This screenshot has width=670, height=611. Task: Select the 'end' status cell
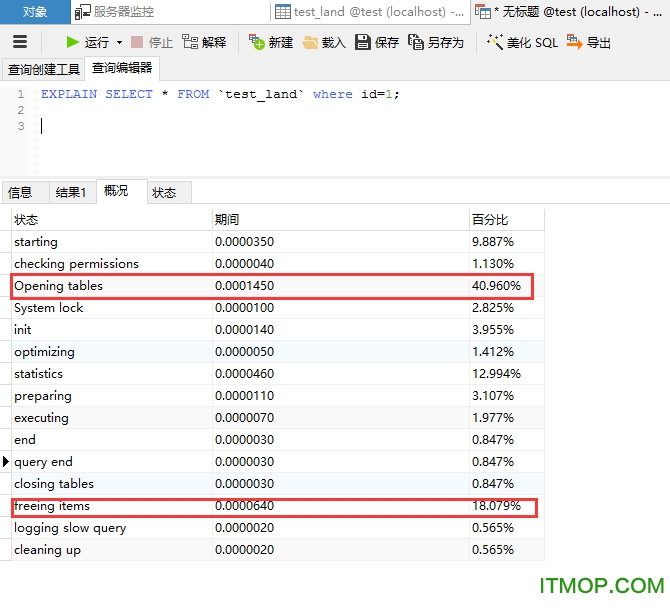point(112,440)
